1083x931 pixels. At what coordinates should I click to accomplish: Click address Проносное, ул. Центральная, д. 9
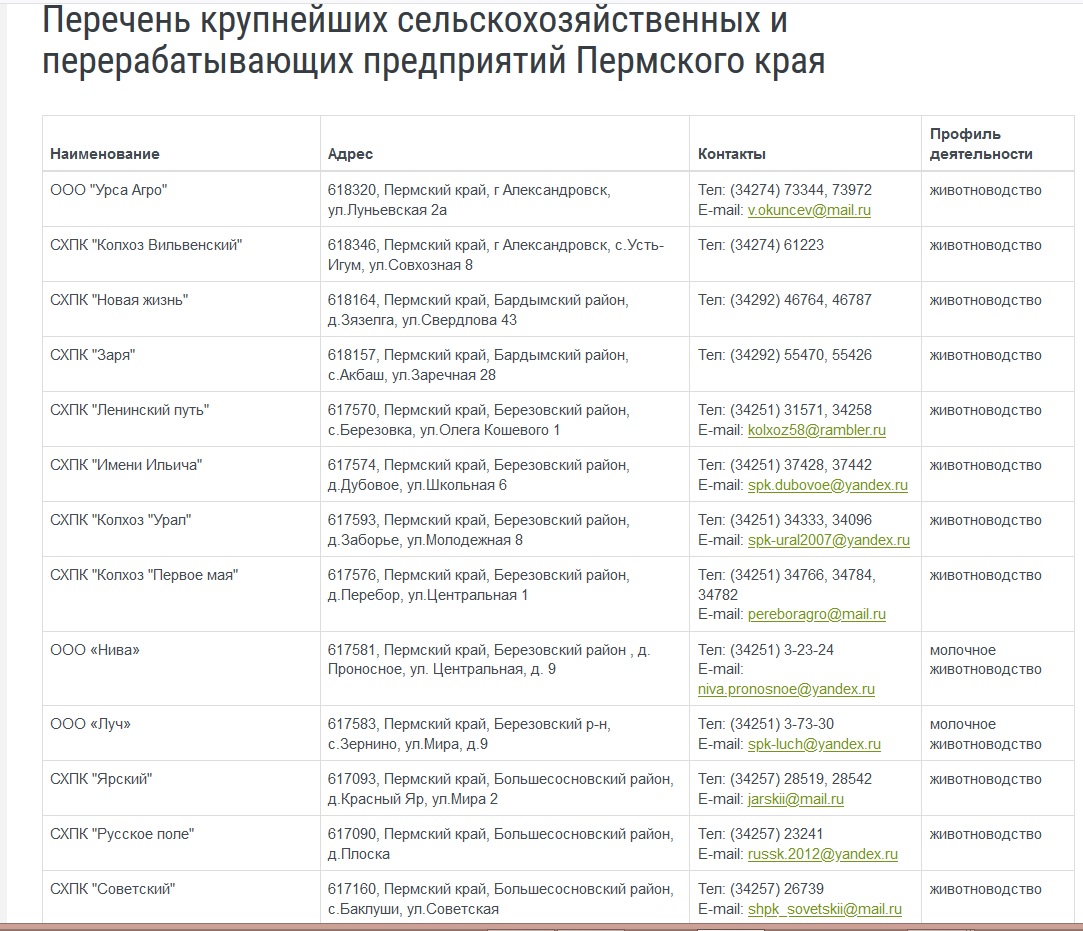pos(488,660)
